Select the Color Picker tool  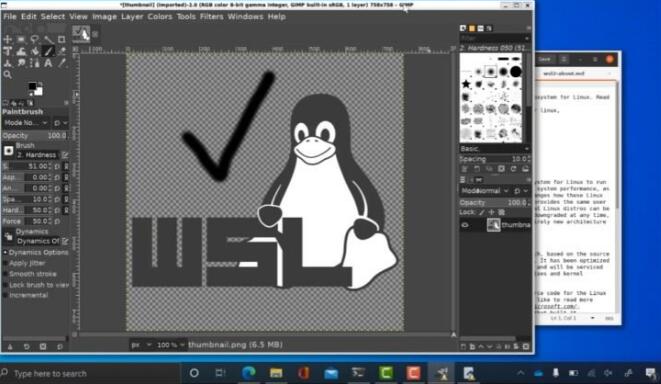pos(62,63)
